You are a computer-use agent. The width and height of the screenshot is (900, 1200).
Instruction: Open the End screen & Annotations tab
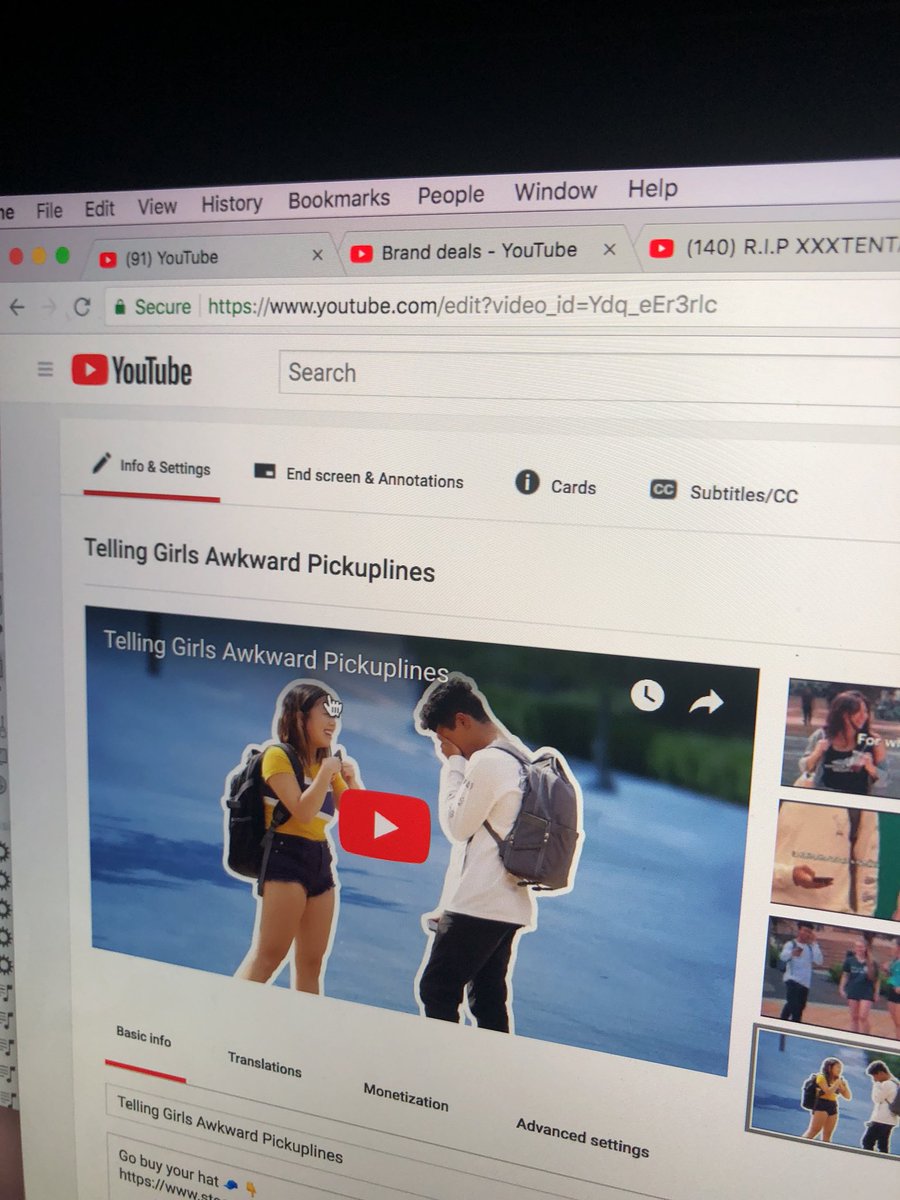point(359,477)
